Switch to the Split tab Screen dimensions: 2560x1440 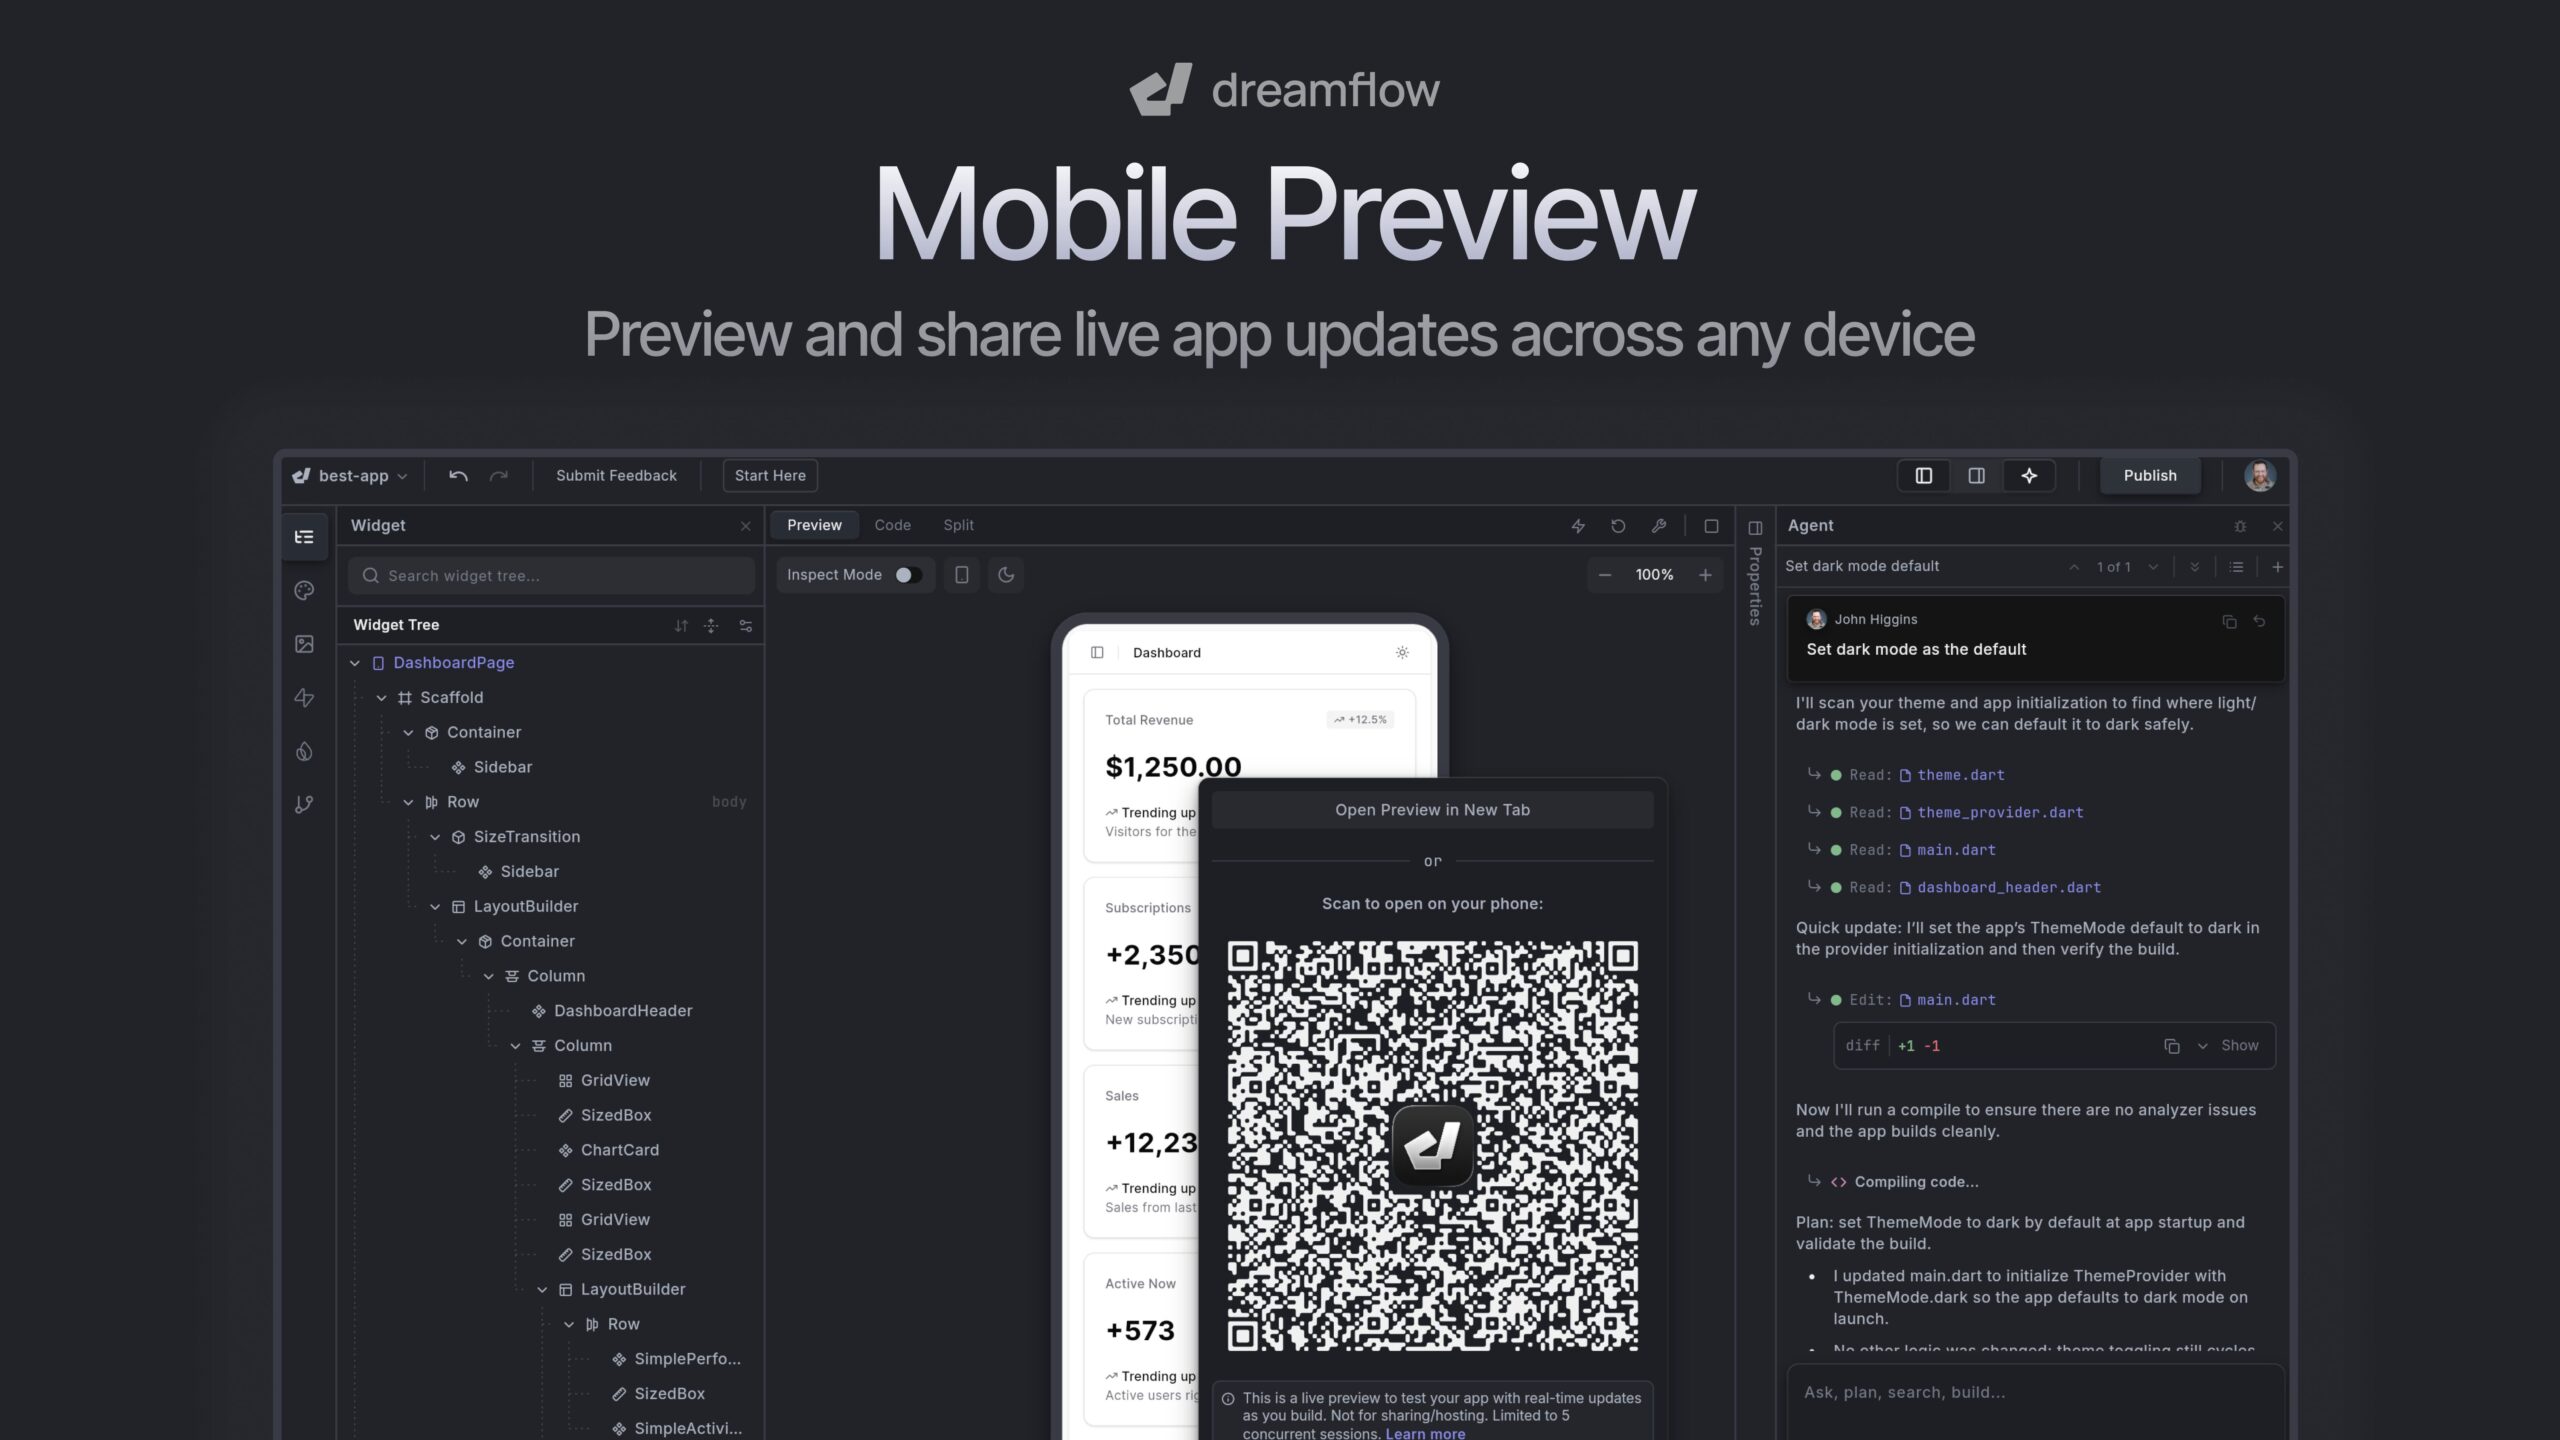[x=958, y=524]
